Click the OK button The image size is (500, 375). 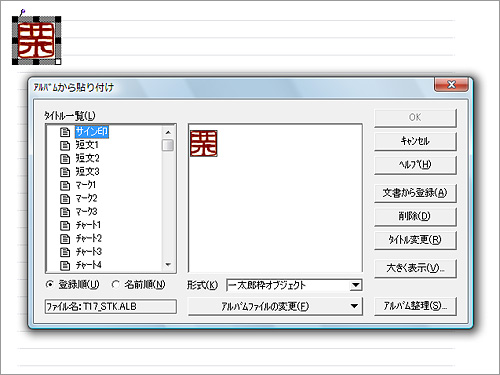pyautogui.click(x=415, y=117)
